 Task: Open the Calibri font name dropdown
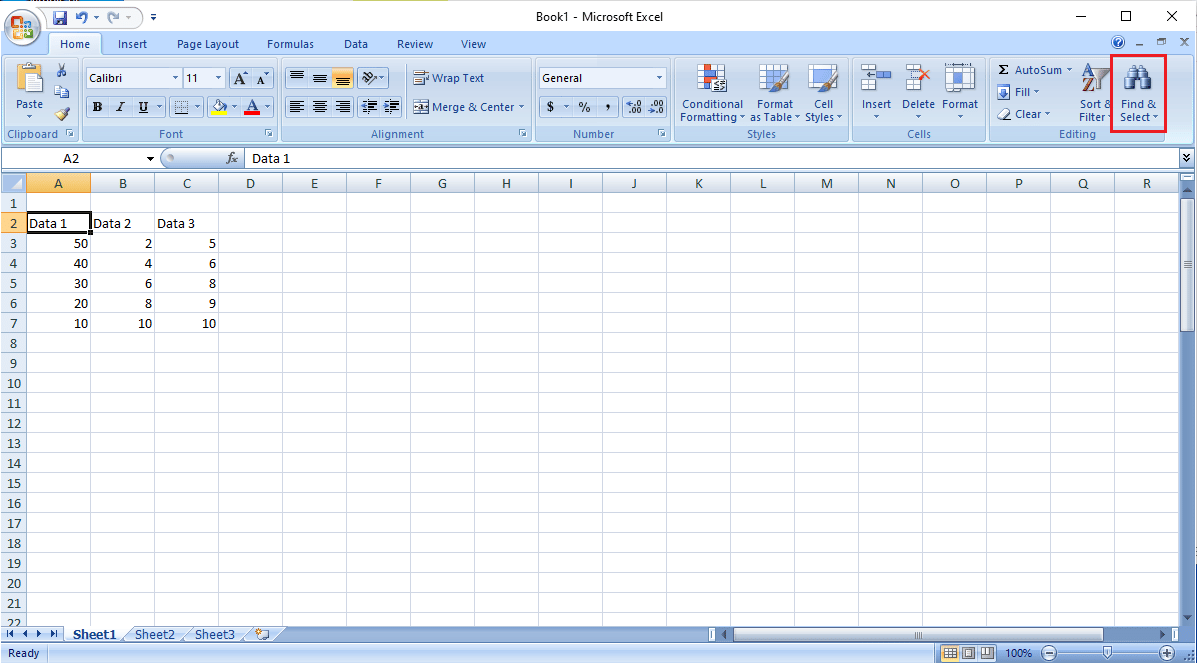(176, 78)
